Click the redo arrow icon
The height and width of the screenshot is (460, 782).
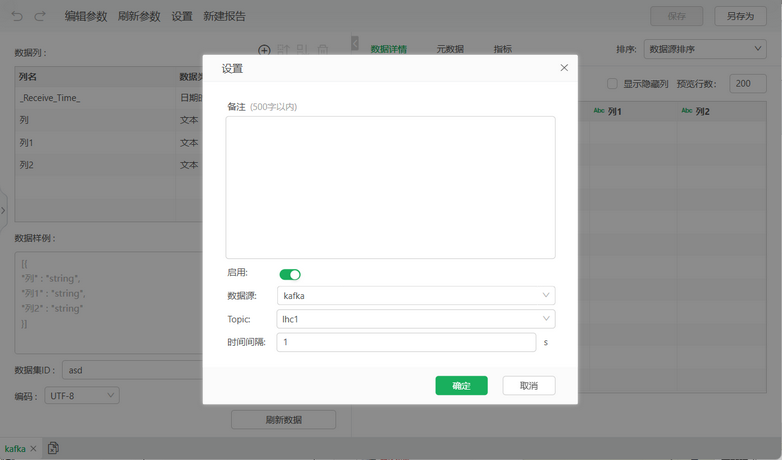(x=40, y=16)
